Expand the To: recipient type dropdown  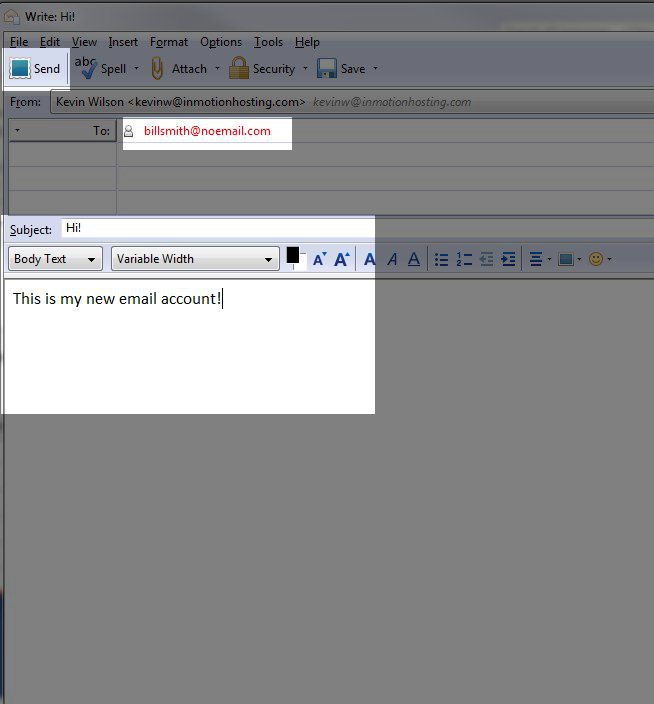[x=18, y=131]
